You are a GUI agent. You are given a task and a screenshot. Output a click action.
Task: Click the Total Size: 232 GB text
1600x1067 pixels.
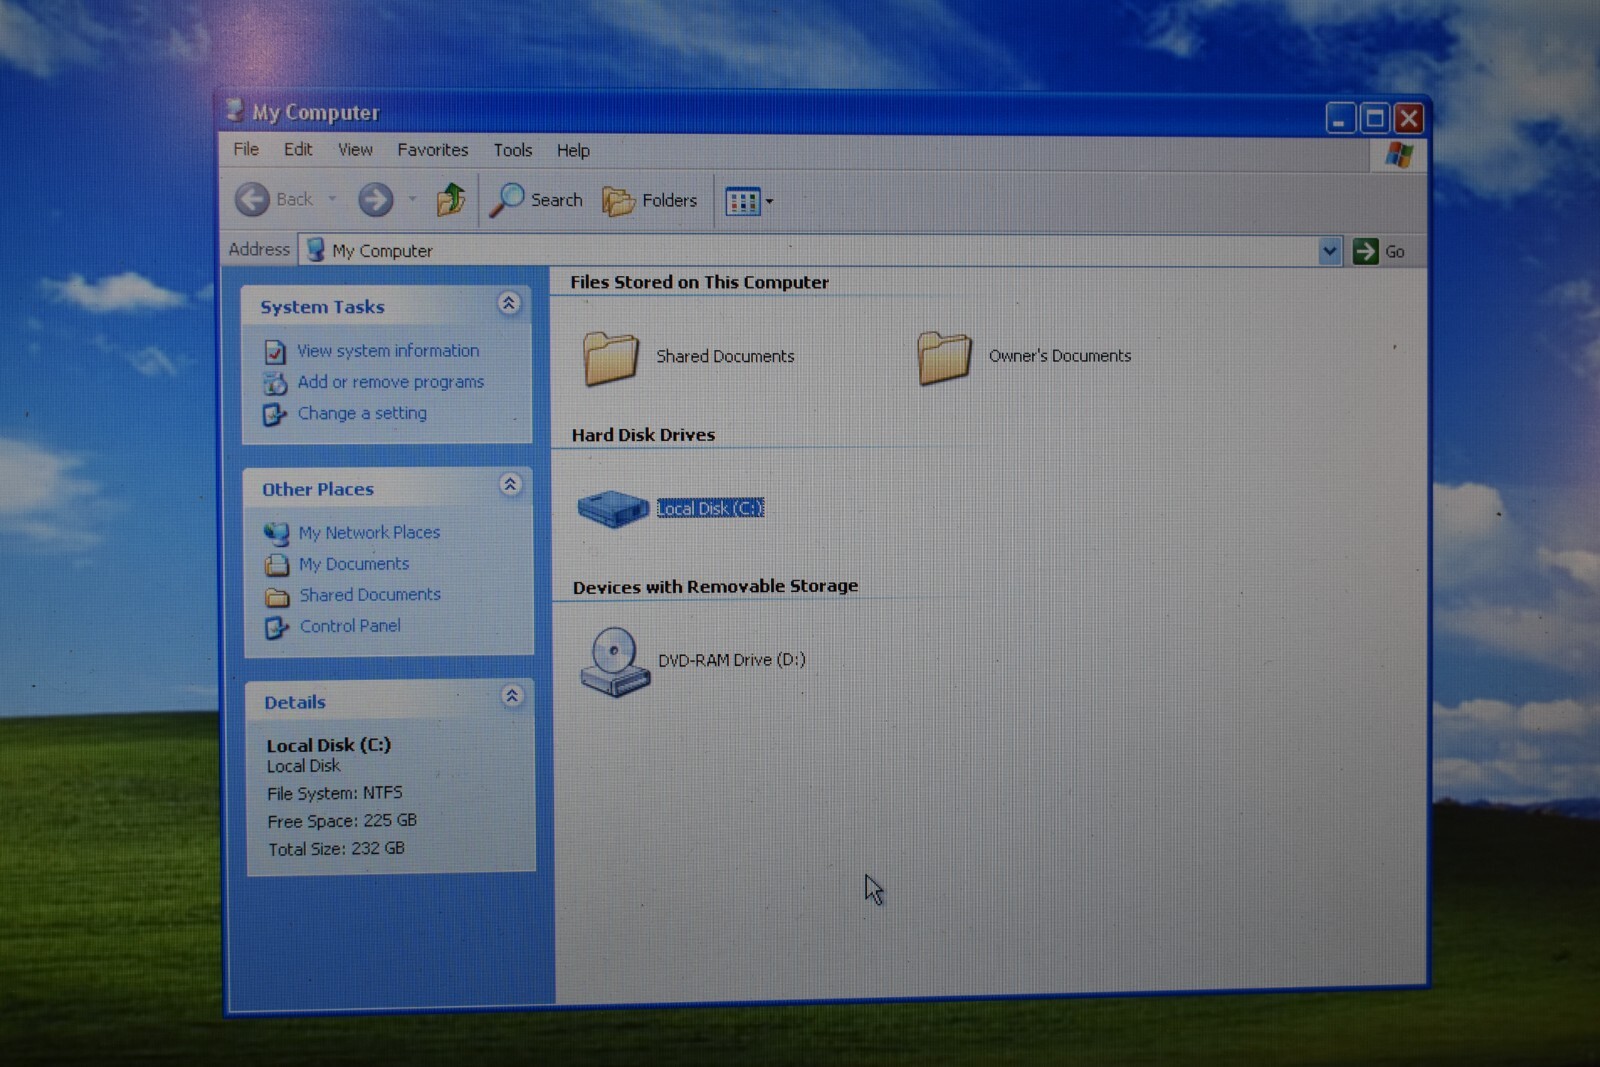pyautogui.click(x=336, y=849)
